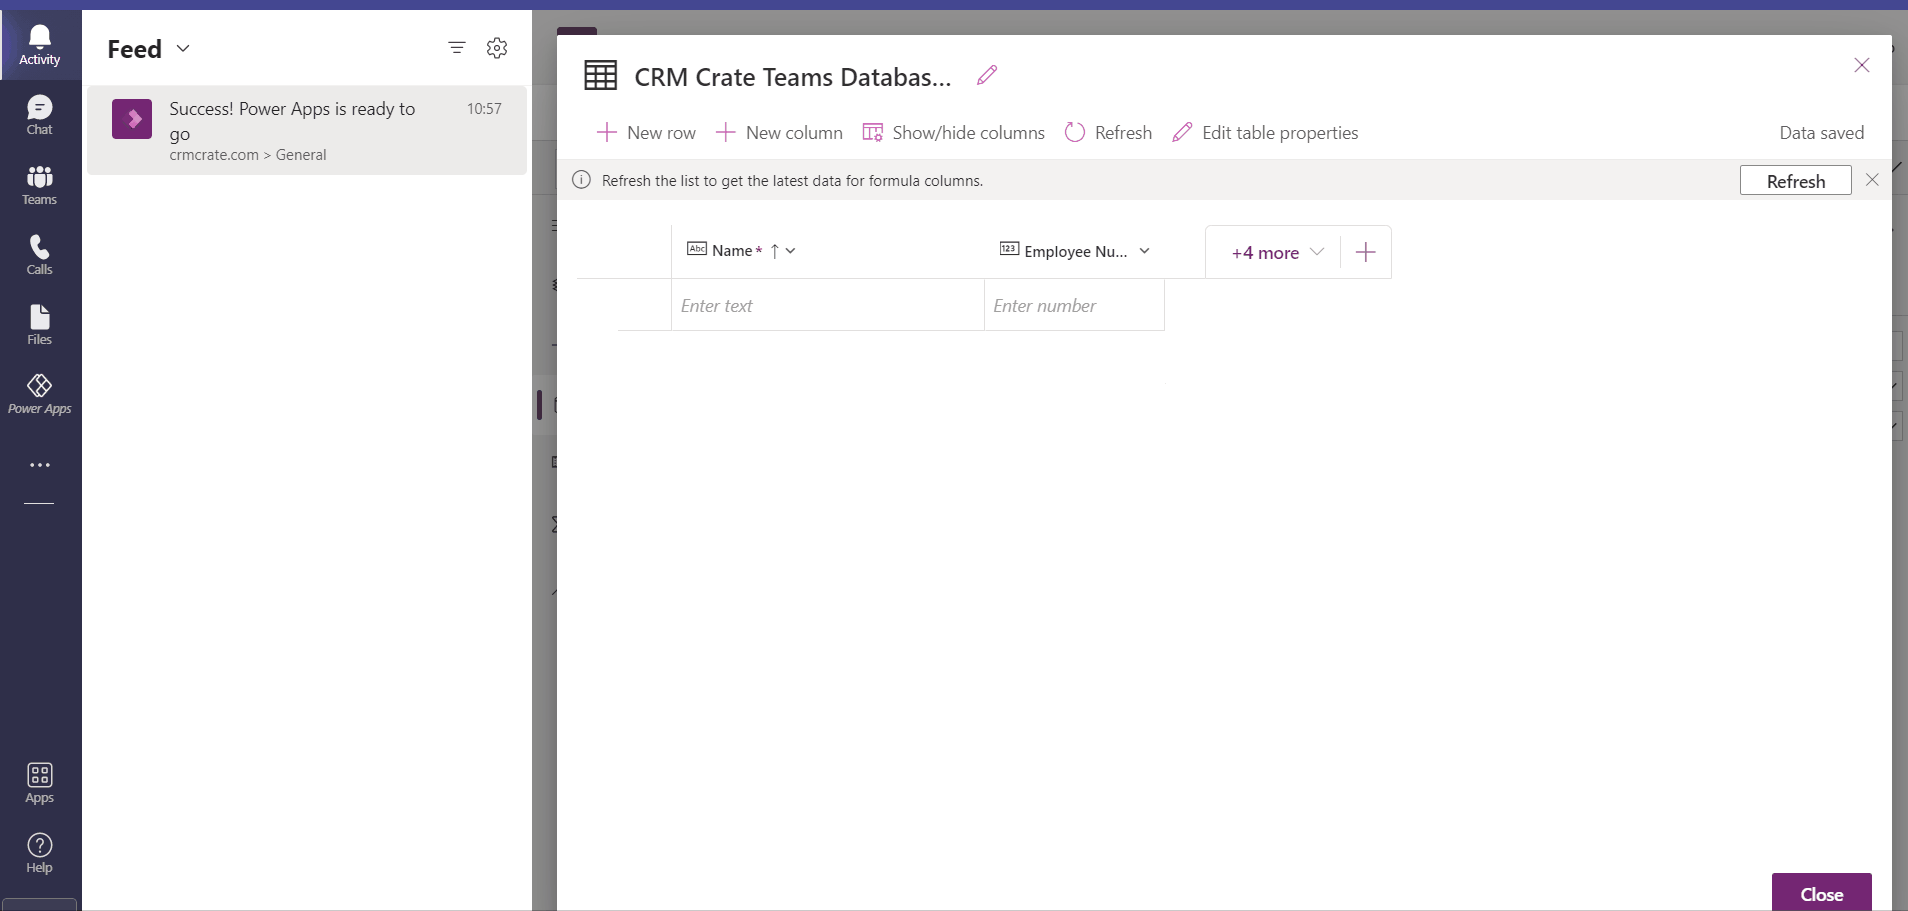Switch to Teams in the sidebar

pos(39,183)
